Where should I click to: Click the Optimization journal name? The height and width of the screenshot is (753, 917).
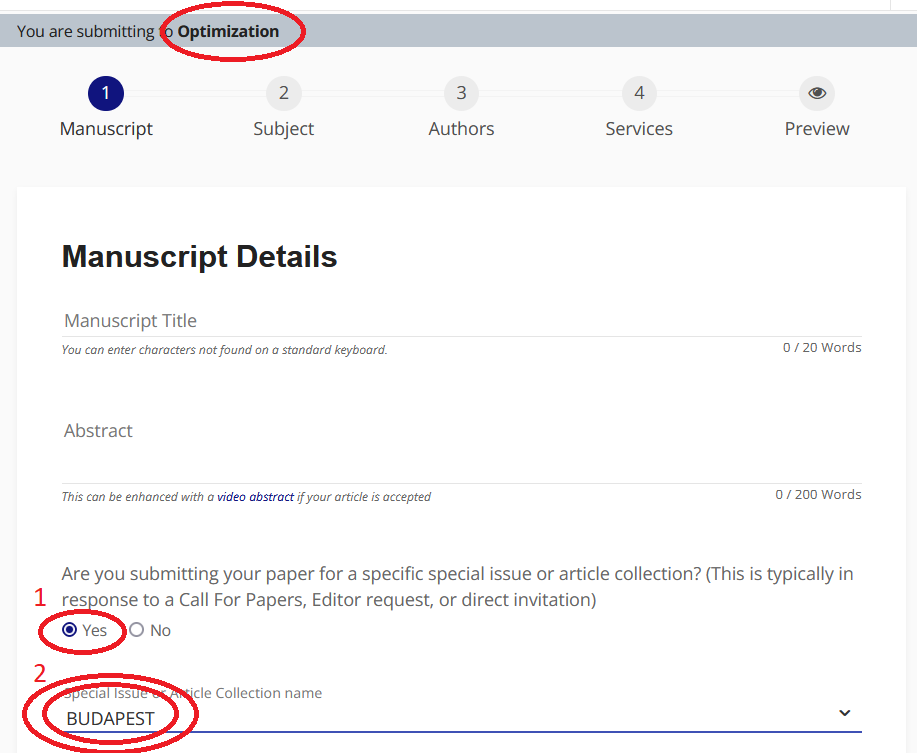coord(228,31)
